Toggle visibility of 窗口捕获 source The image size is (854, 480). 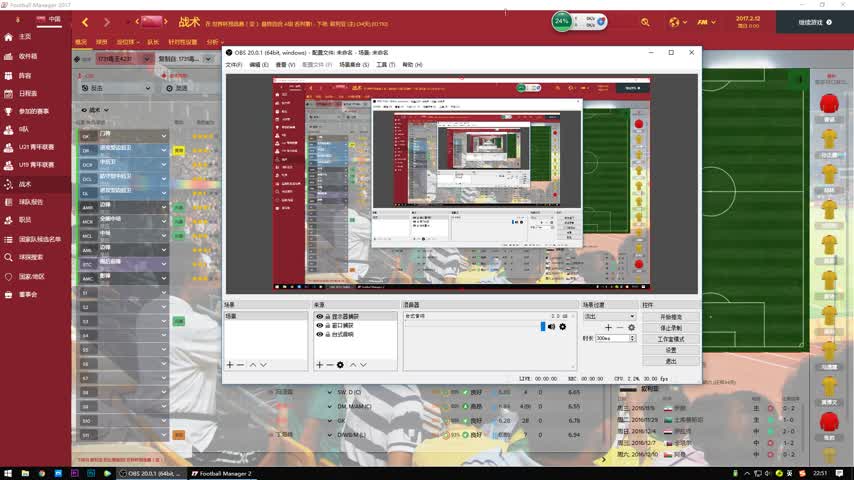coord(320,325)
